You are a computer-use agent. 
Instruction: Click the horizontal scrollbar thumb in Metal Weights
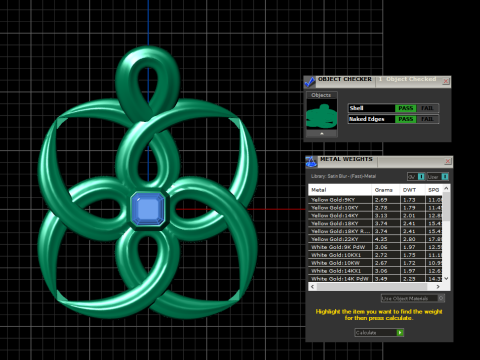(372, 287)
